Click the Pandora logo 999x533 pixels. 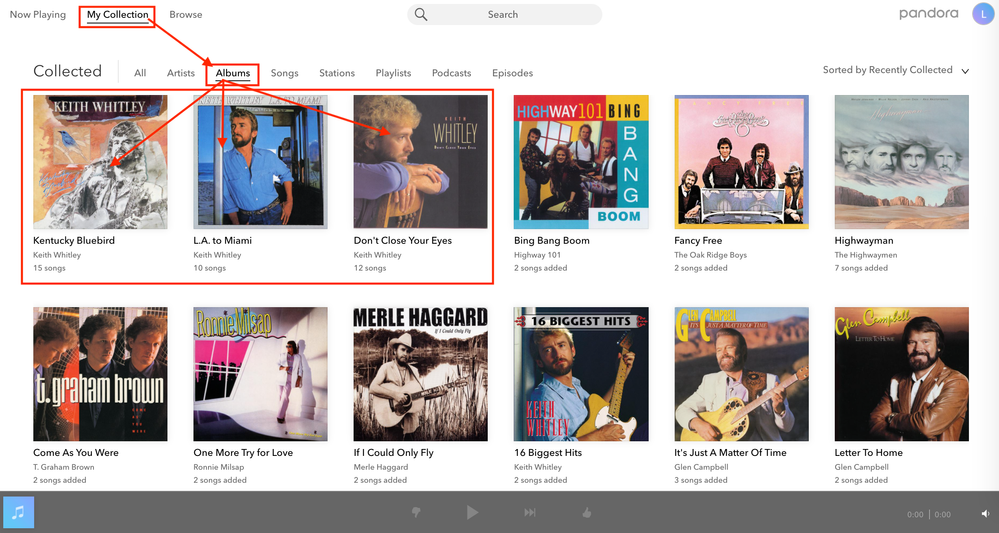(929, 13)
